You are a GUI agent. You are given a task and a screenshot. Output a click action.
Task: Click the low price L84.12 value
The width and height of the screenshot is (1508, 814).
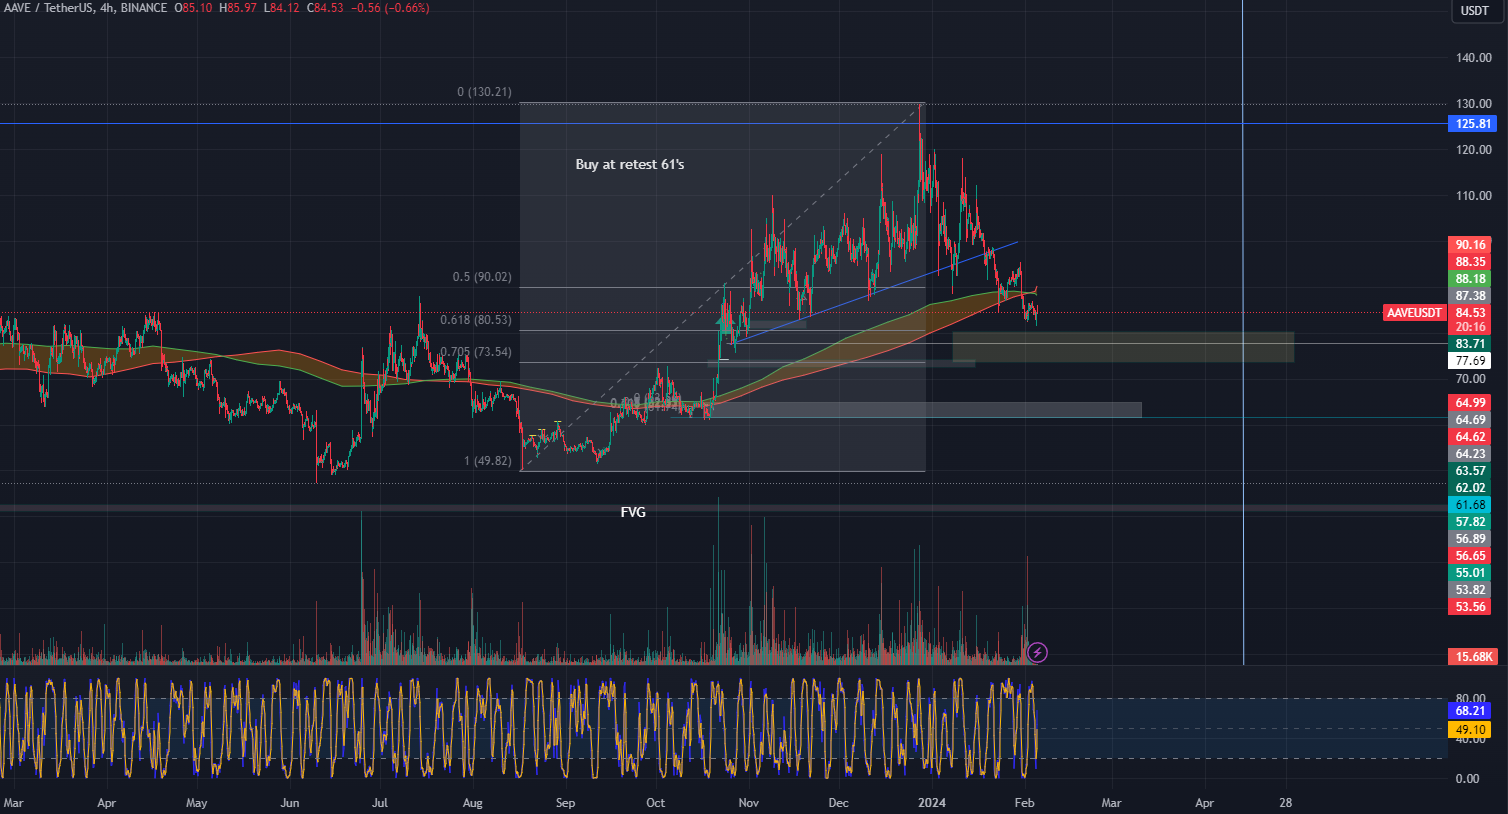click(x=283, y=8)
